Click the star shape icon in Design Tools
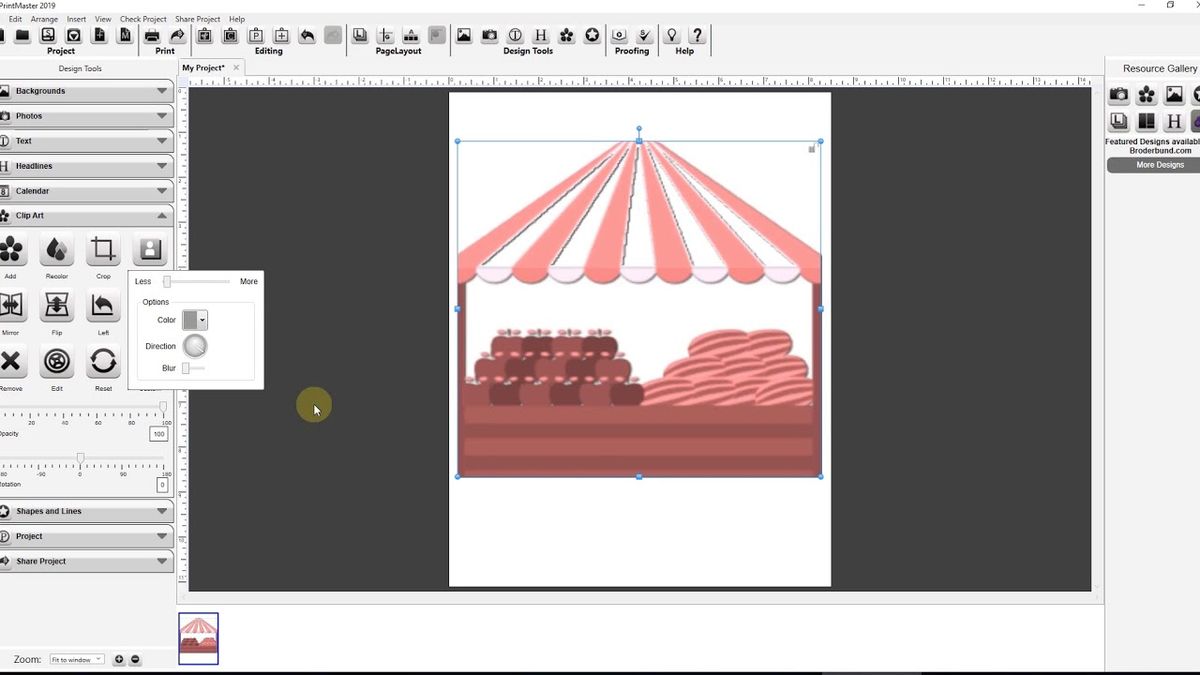The width and height of the screenshot is (1200, 675). [x=592, y=35]
